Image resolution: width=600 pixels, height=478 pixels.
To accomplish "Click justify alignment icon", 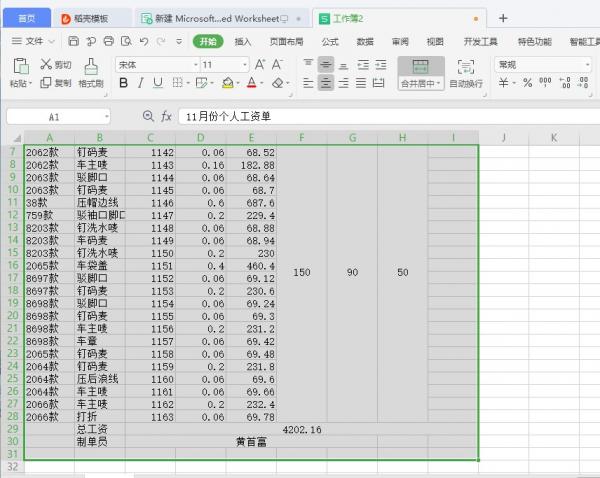I will click(361, 83).
